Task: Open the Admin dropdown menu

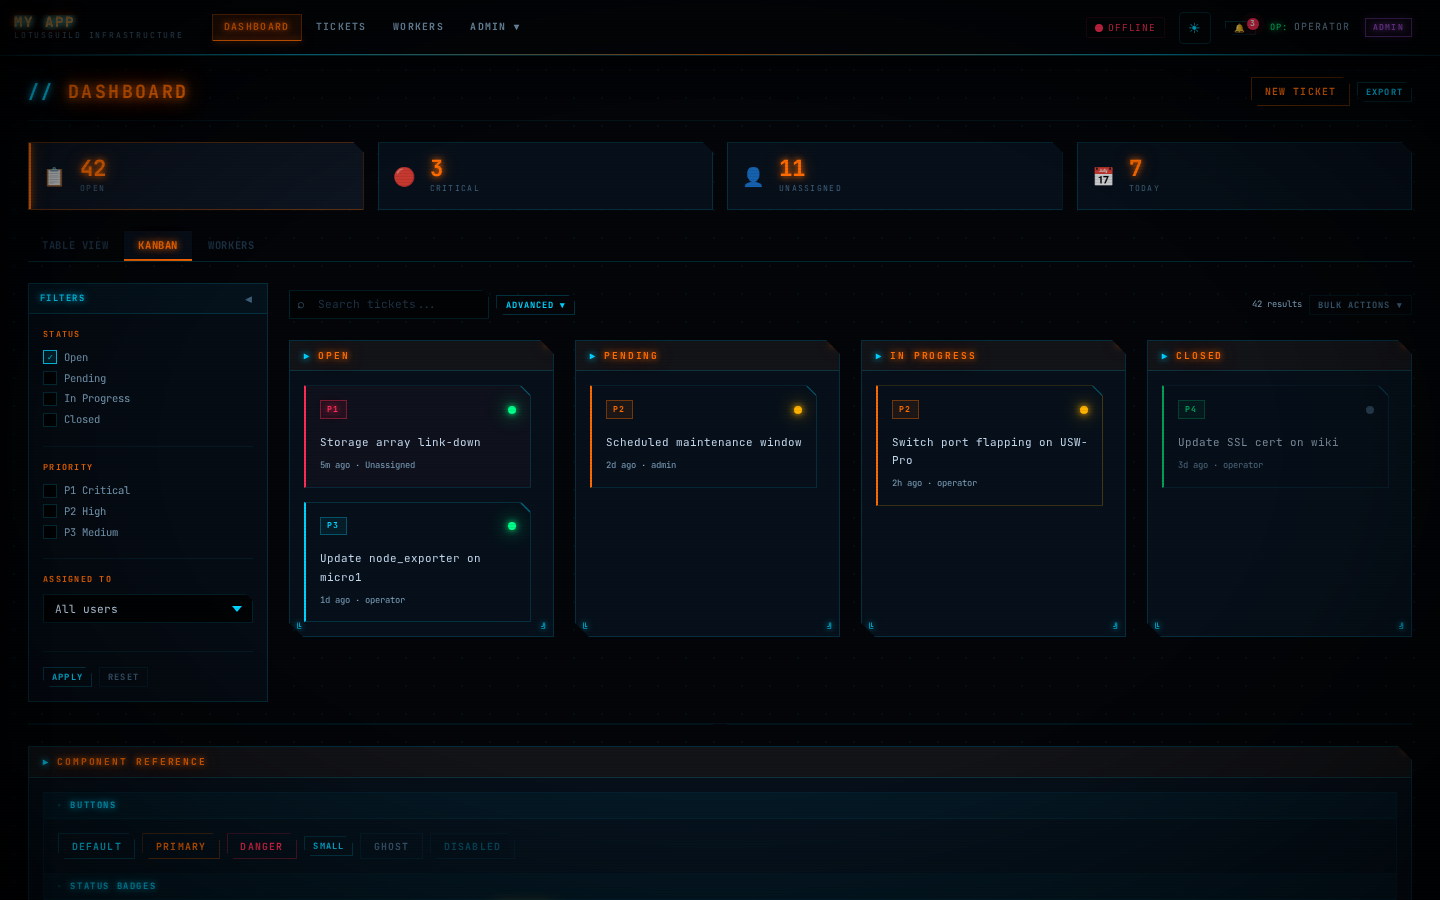Action: click(x=495, y=27)
